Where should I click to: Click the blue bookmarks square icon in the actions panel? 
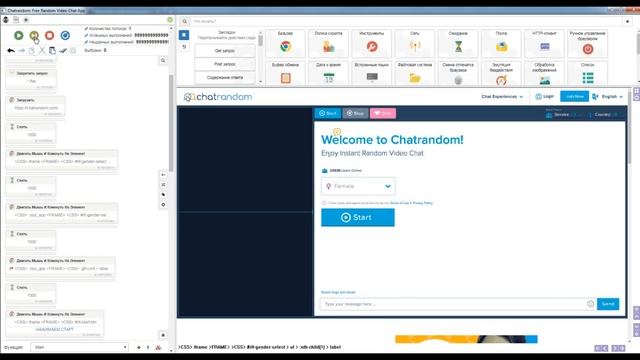click(x=184, y=35)
